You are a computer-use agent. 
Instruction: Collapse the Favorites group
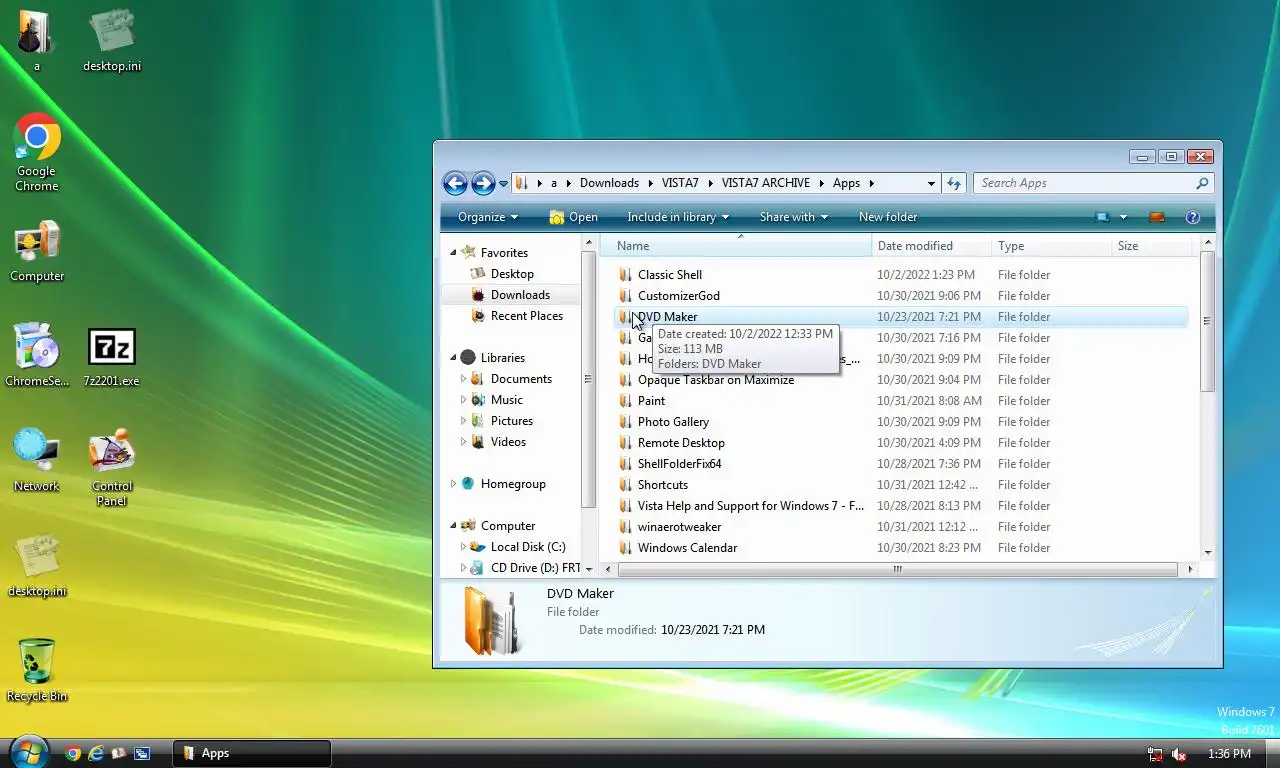tap(453, 253)
